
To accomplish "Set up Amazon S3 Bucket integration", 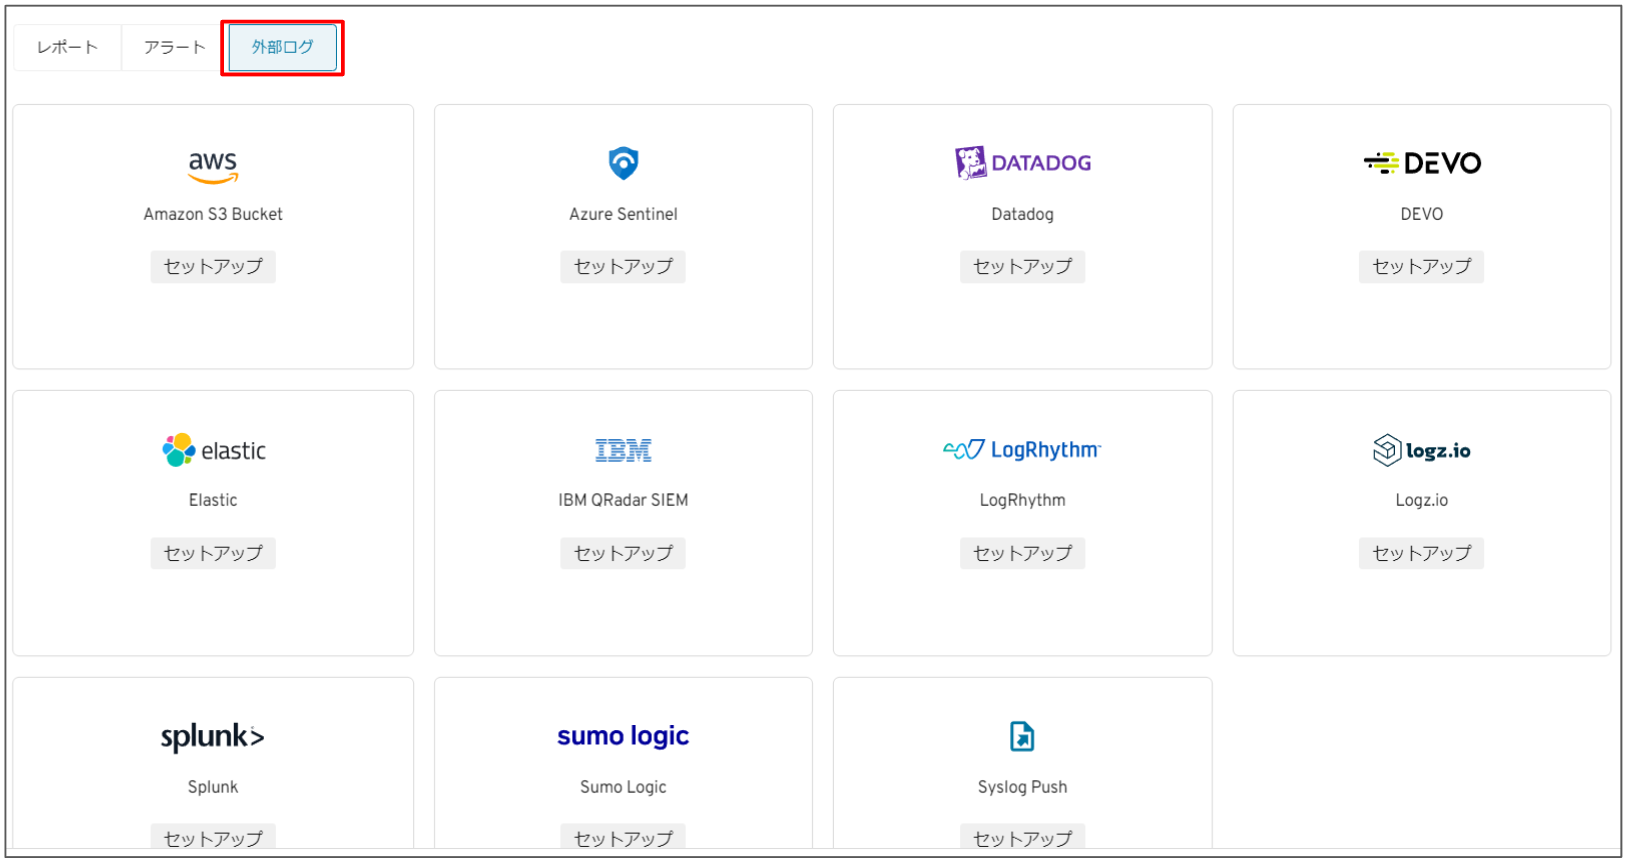I will click(x=213, y=267).
